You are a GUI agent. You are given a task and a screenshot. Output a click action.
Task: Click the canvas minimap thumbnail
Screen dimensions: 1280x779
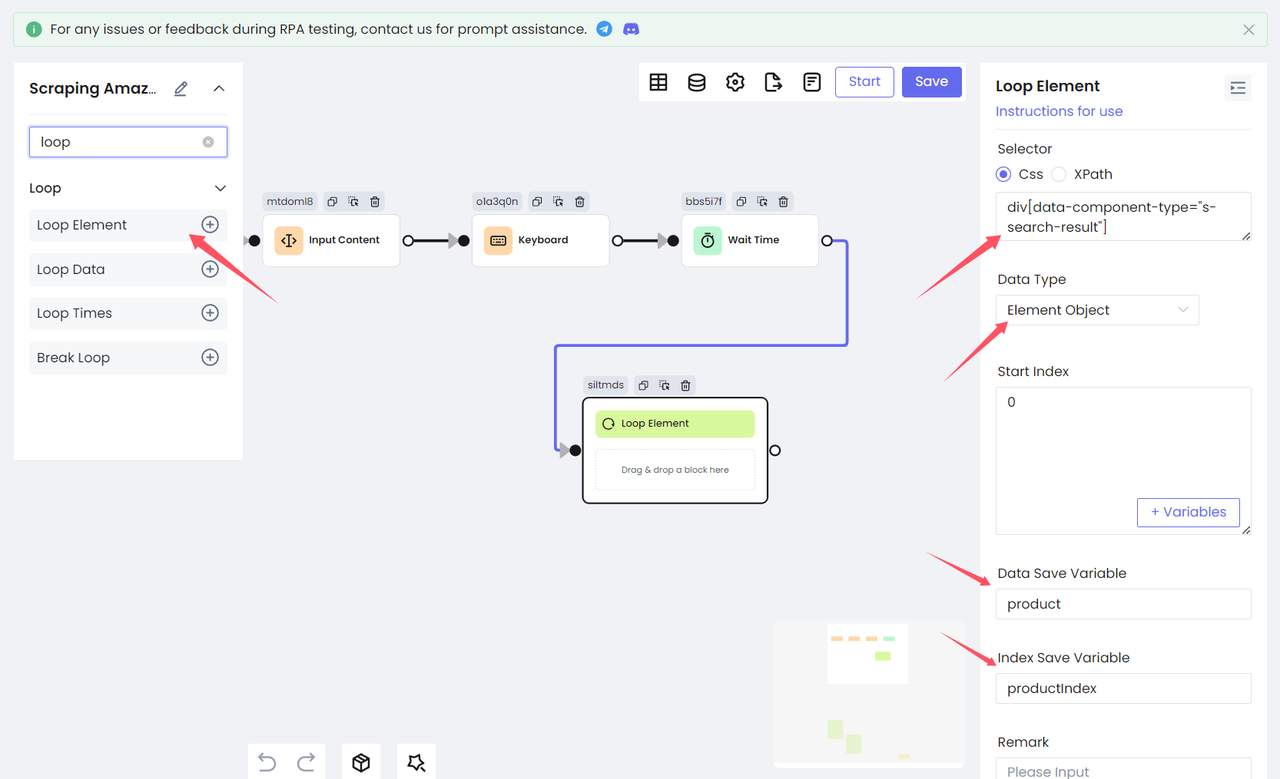(869, 693)
